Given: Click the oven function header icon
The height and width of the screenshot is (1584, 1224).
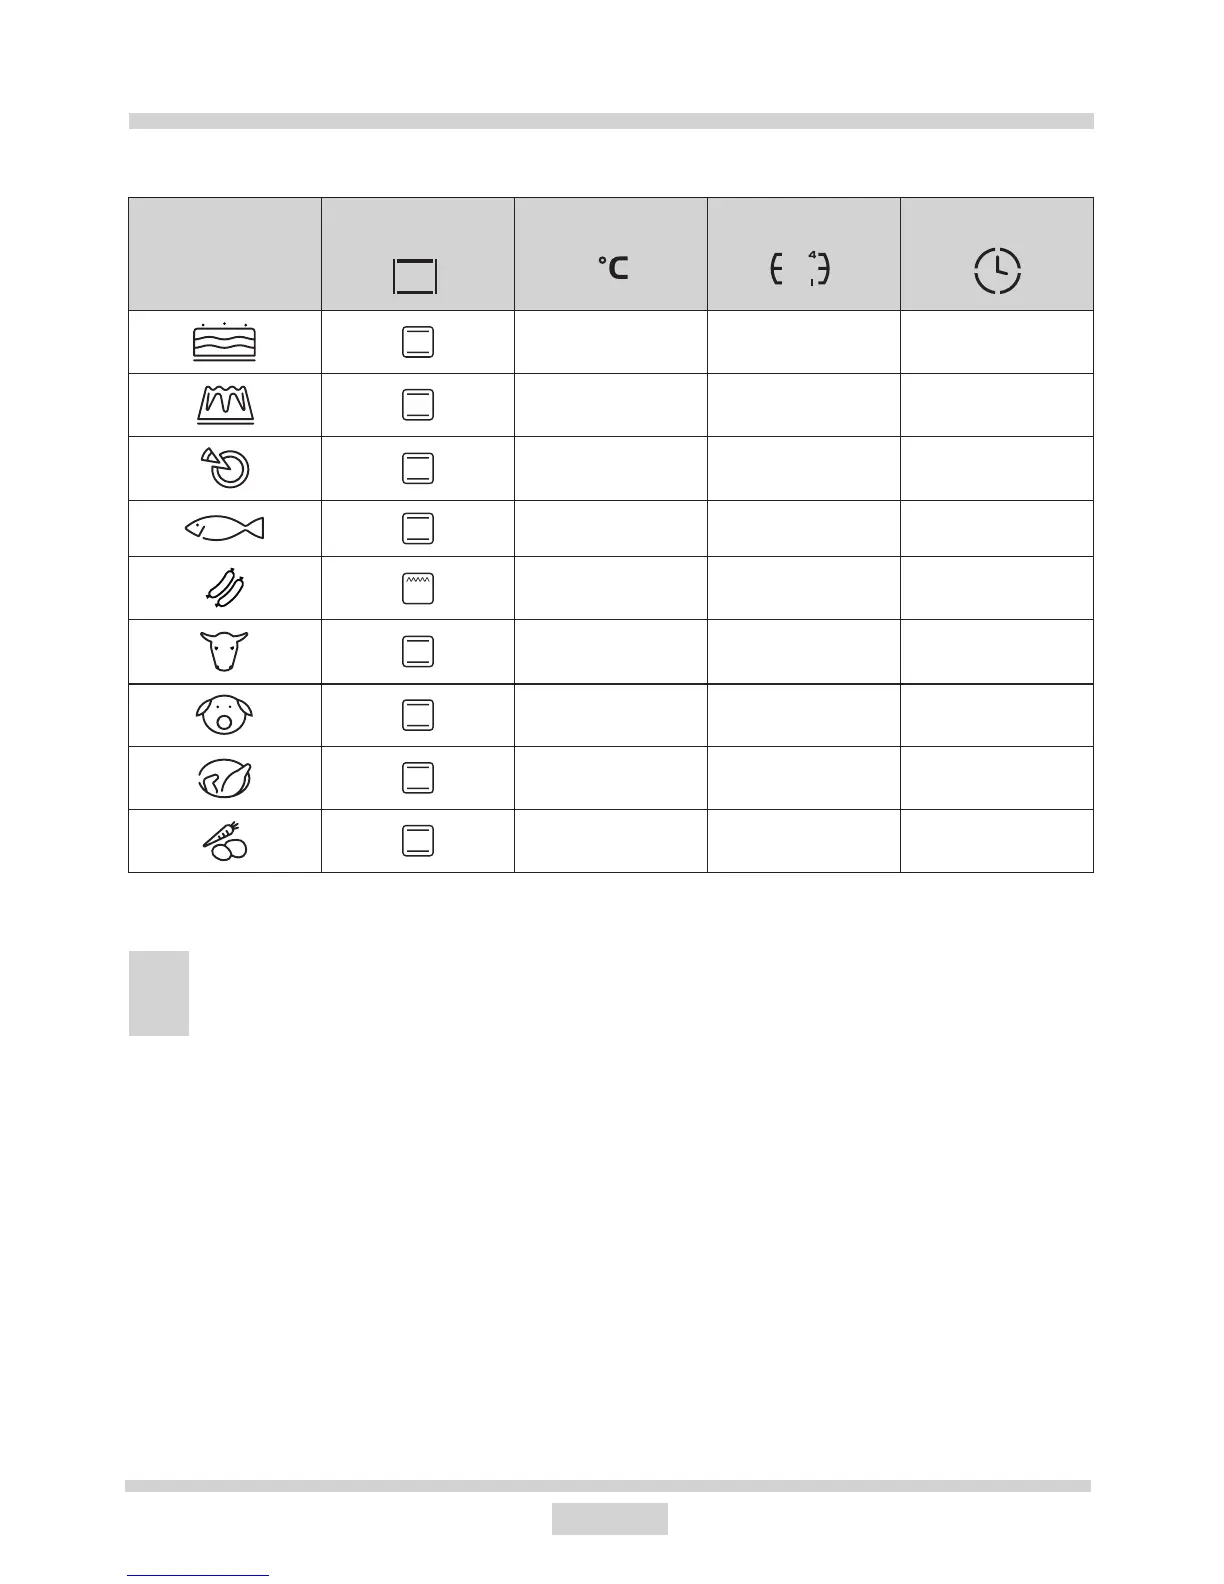Looking at the screenshot, I should 416,275.
